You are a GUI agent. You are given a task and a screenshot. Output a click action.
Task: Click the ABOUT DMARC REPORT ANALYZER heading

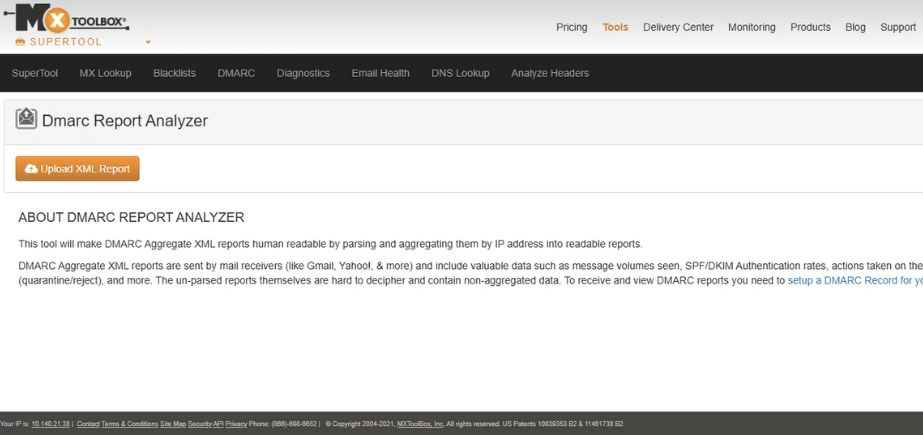131,217
